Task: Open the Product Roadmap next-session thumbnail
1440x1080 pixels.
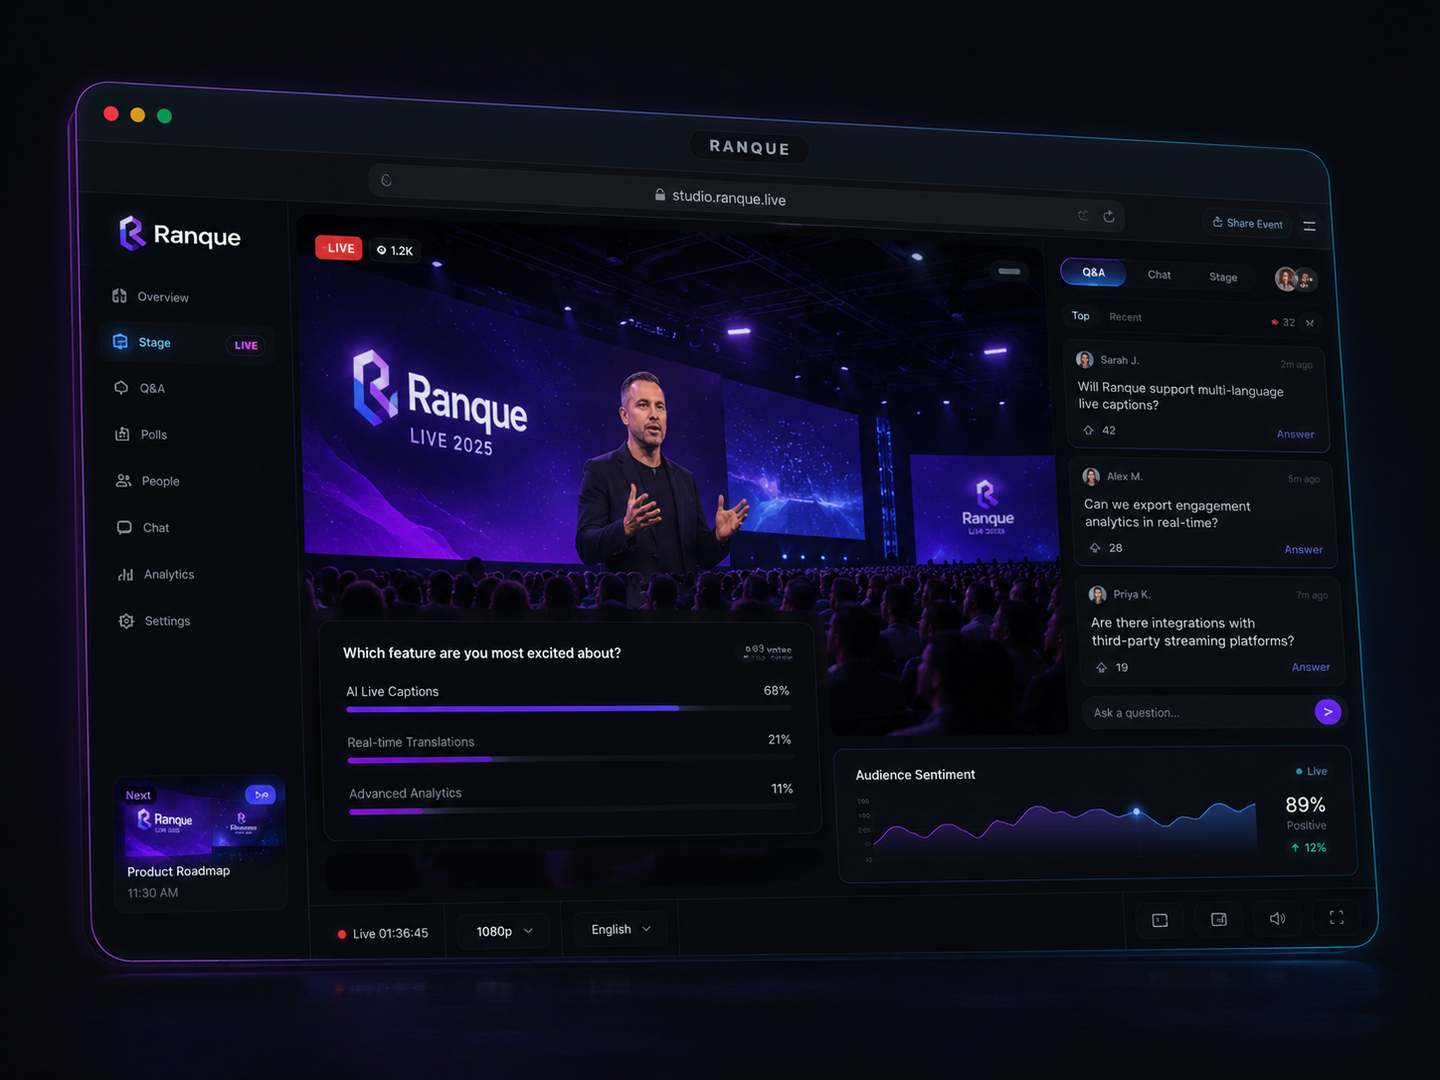Action: point(200,842)
